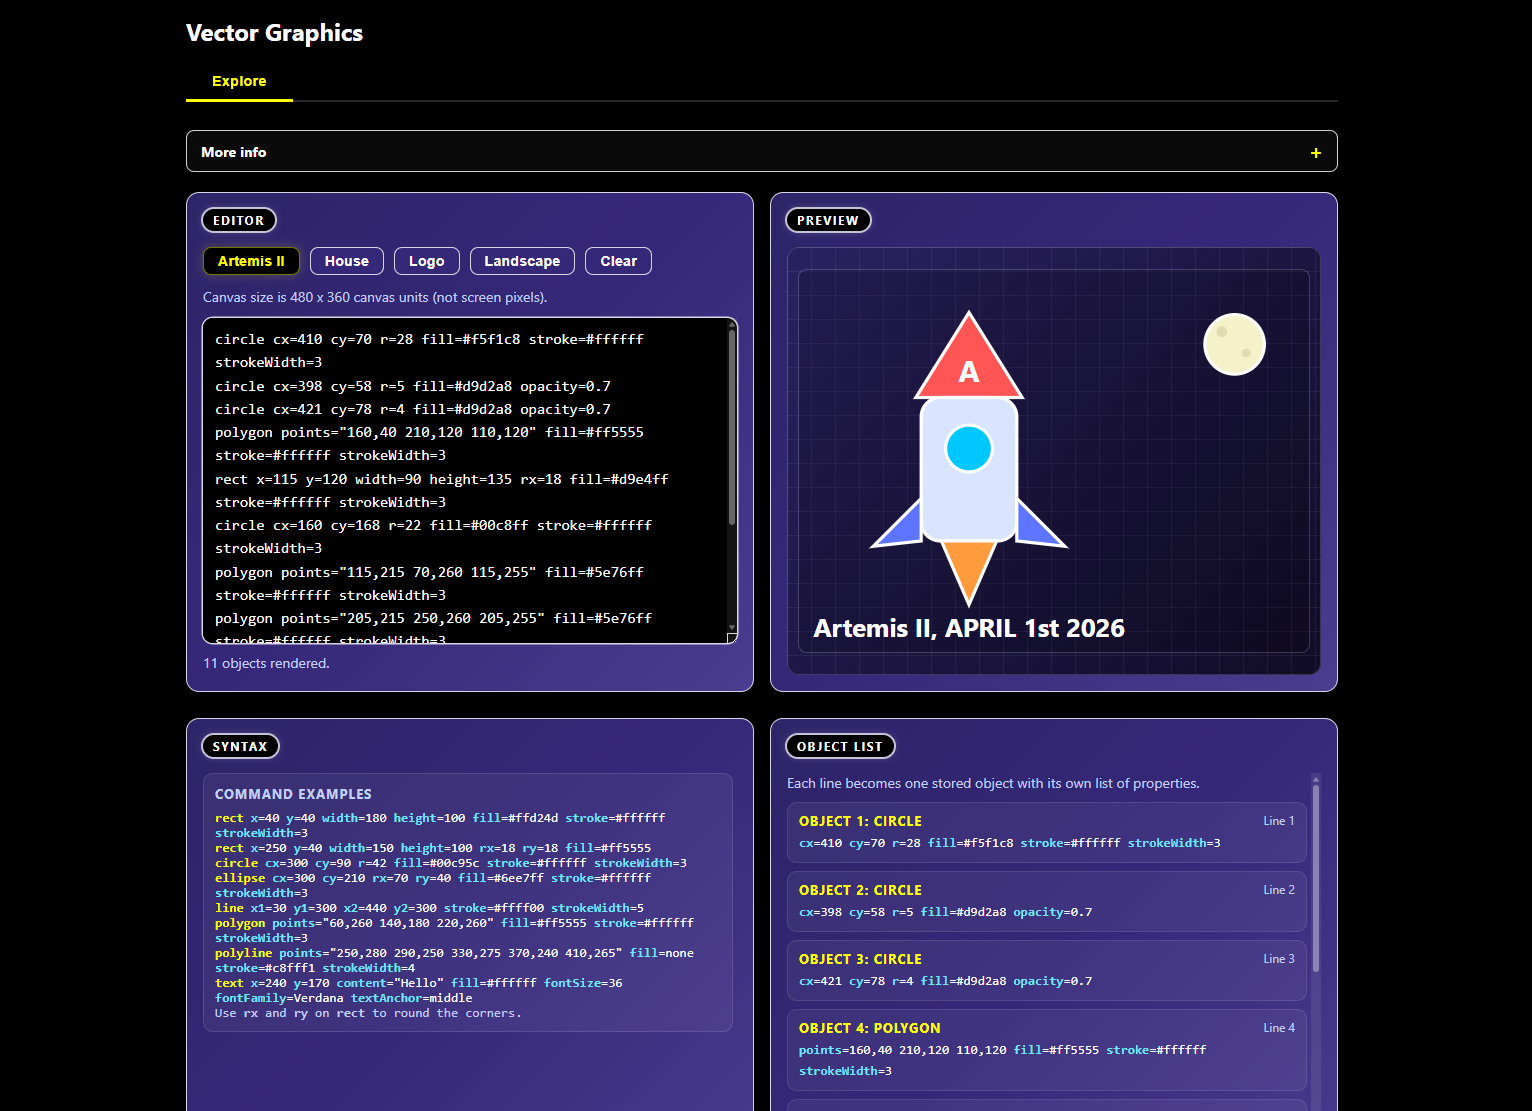The image size is (1532, 1111).
Task: Expand the More info plus icon
Action: pyautogui.click(x=1316, y=153)
